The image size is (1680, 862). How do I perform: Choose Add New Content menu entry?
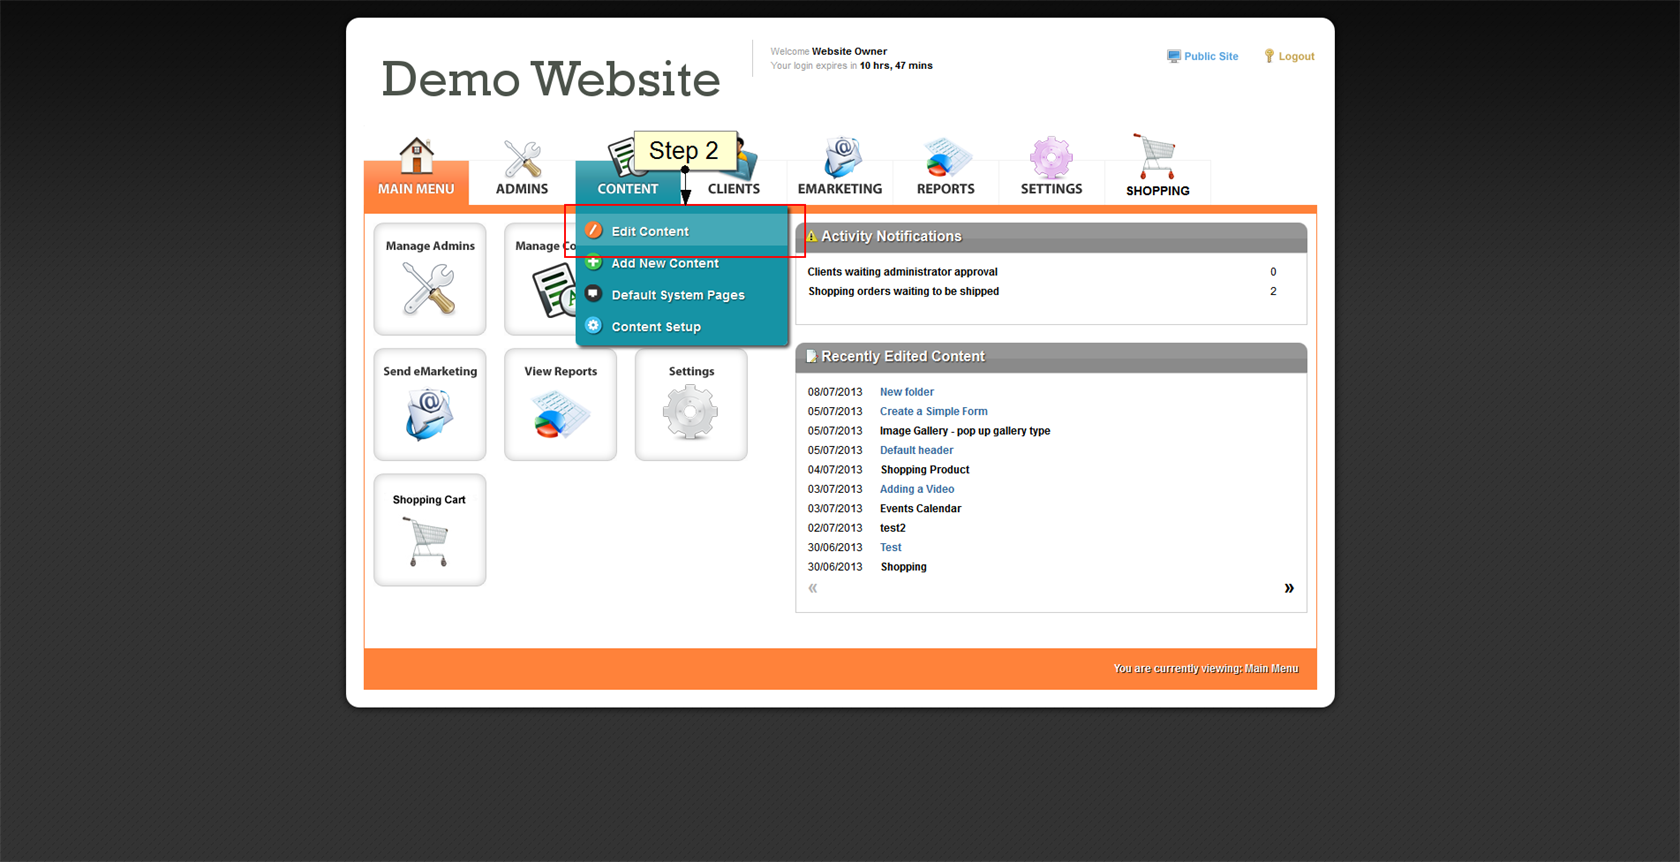665,263
